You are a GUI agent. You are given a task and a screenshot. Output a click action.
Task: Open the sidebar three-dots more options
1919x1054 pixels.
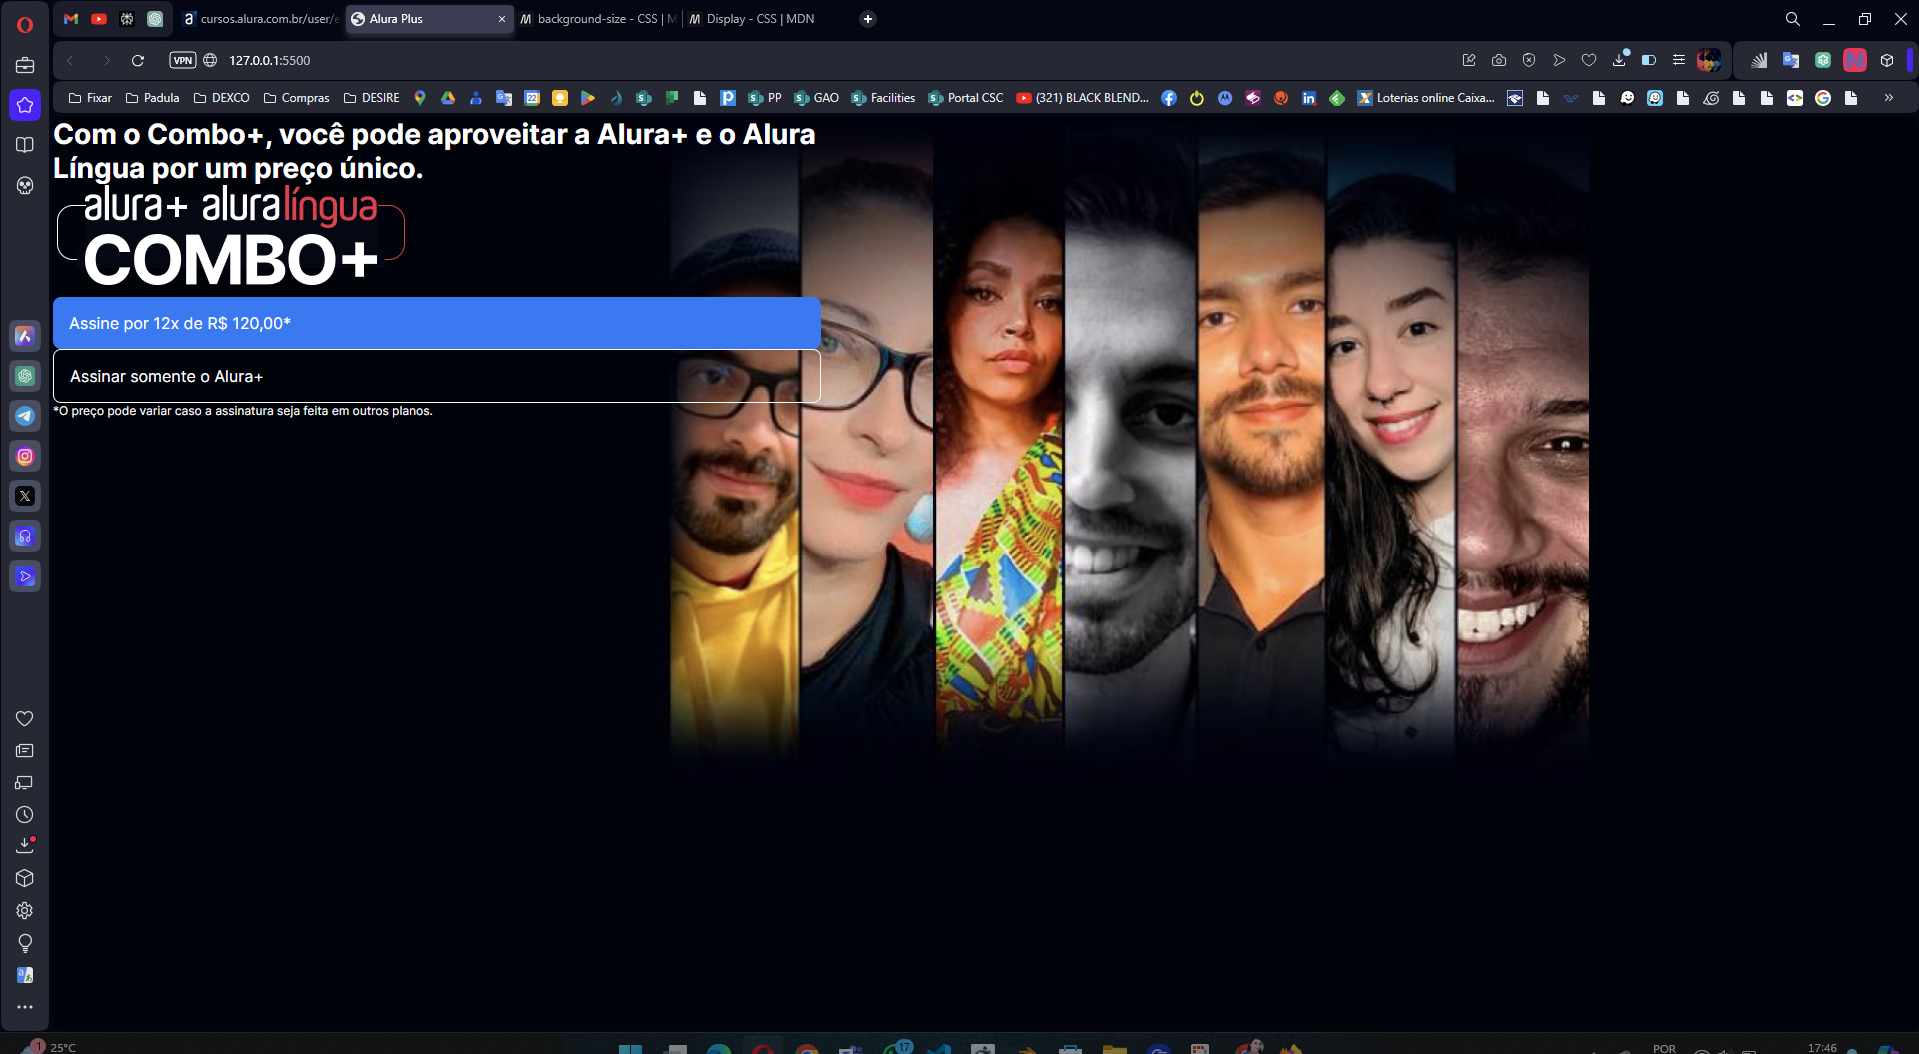tap(25, 1007)
